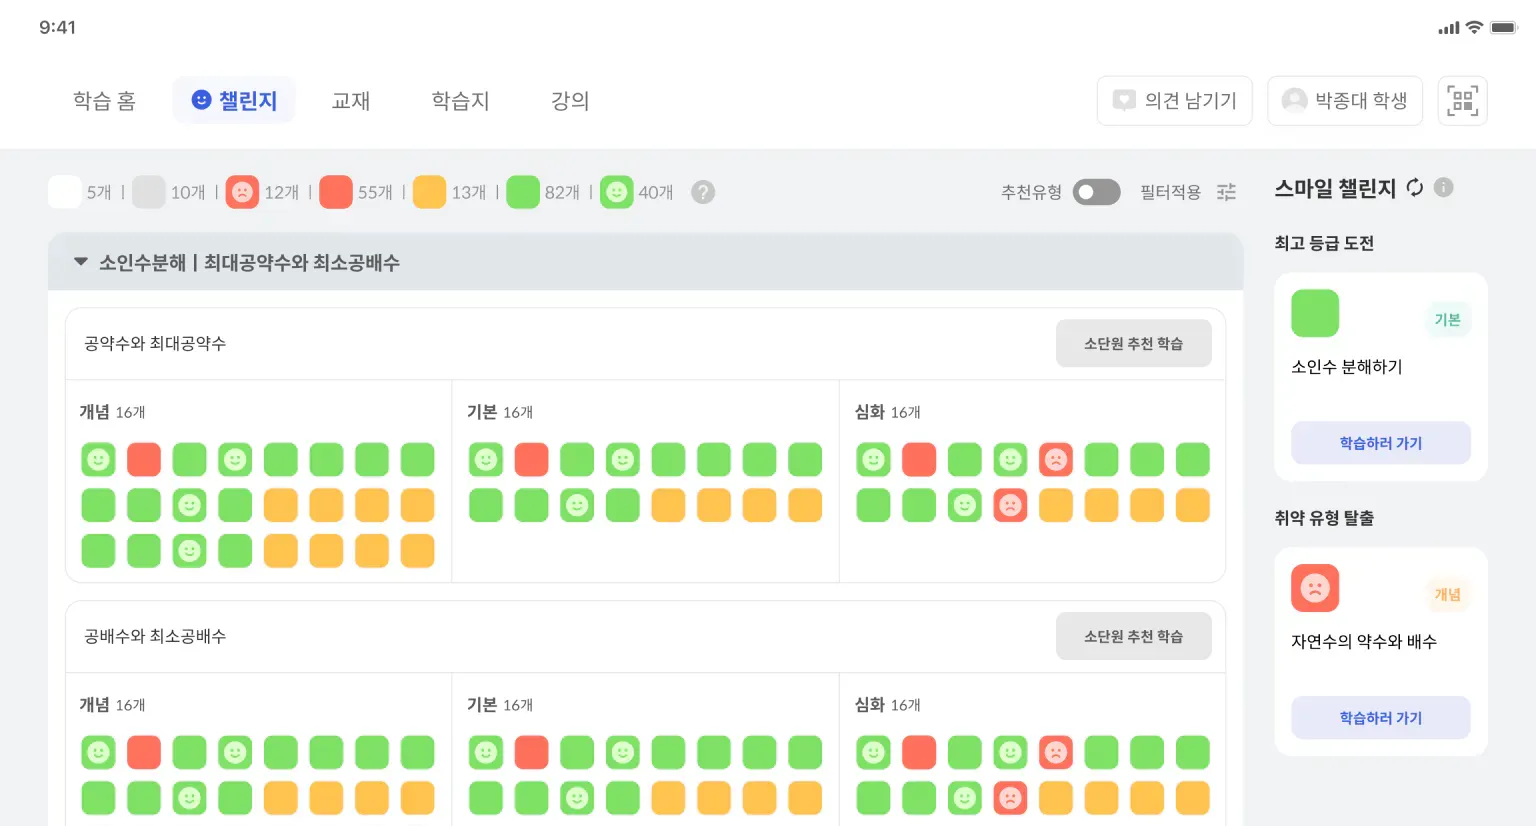The height and width of the screenshot is (826, 1536).
Task: Toggle the 추천유형 switch on
Action: click(1096, 191)
